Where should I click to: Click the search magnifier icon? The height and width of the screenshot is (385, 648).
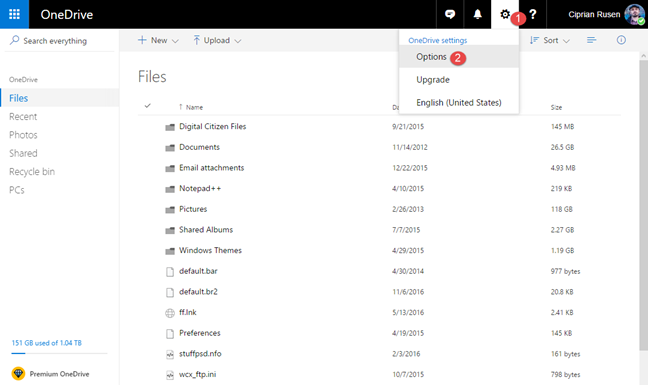14,40
